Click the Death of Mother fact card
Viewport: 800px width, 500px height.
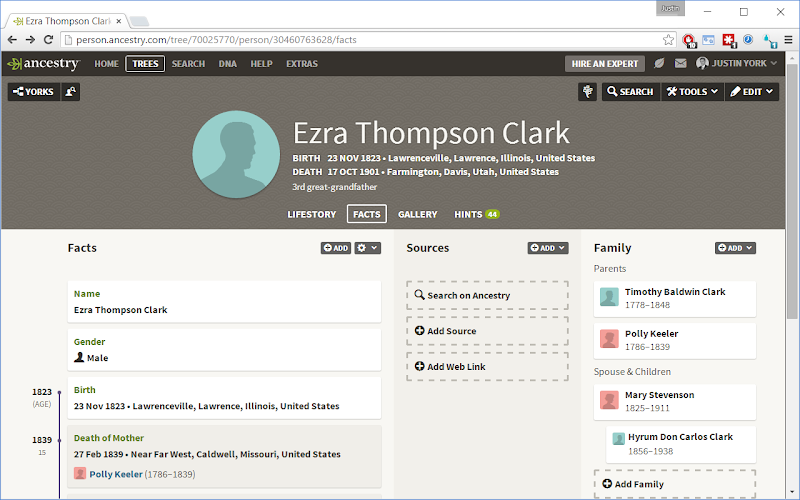pos(224,456)
